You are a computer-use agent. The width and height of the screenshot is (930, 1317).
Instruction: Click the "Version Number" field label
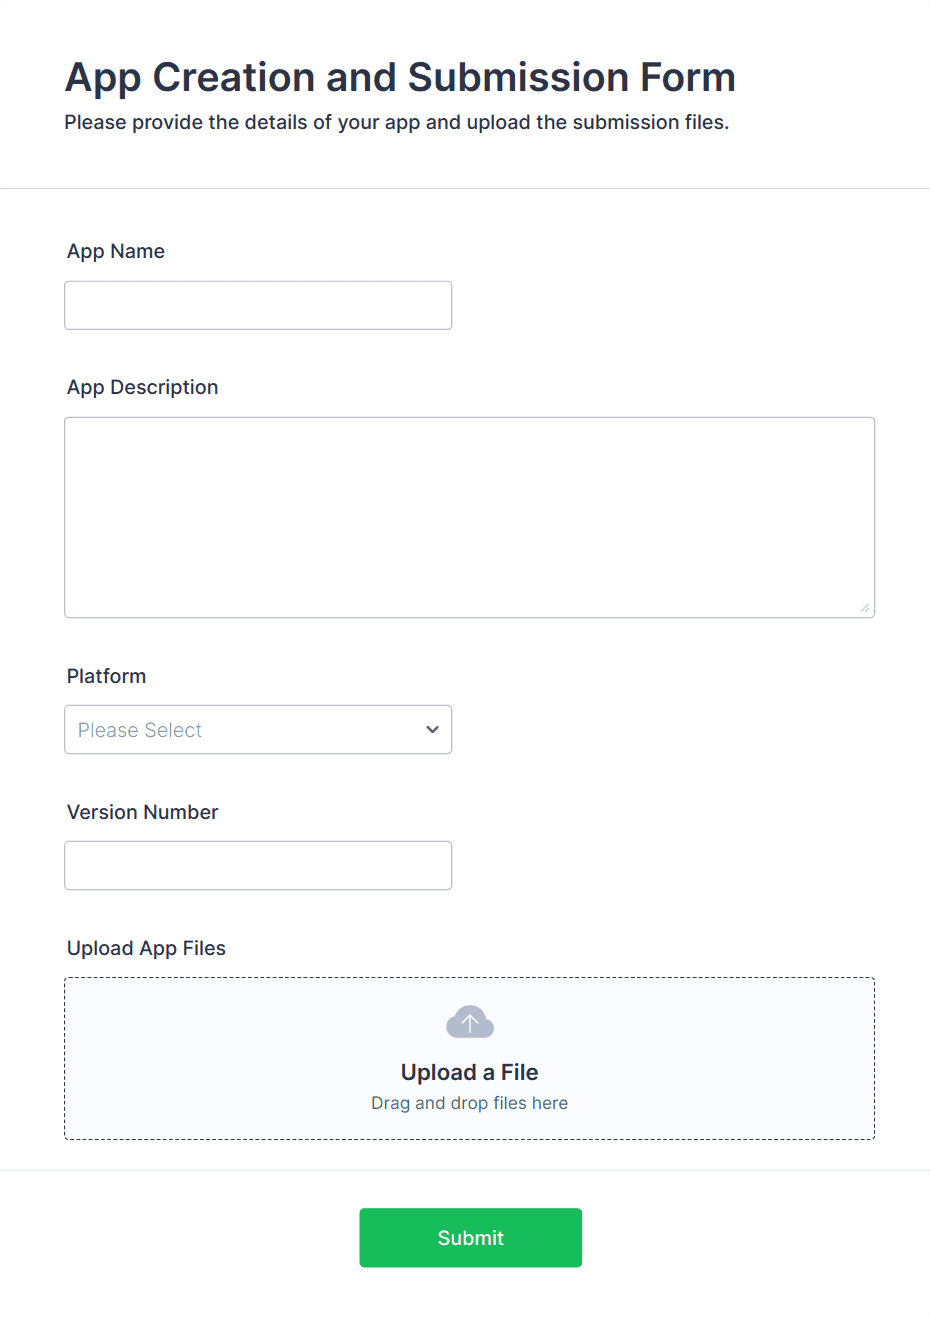142,812
